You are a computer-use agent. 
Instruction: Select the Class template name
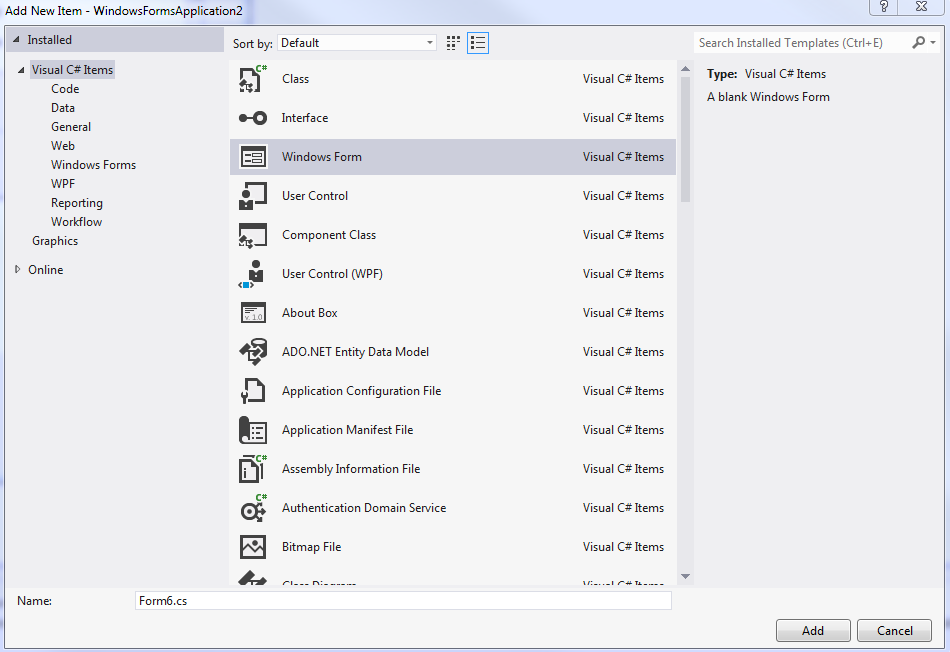click(x=295, y=79)
